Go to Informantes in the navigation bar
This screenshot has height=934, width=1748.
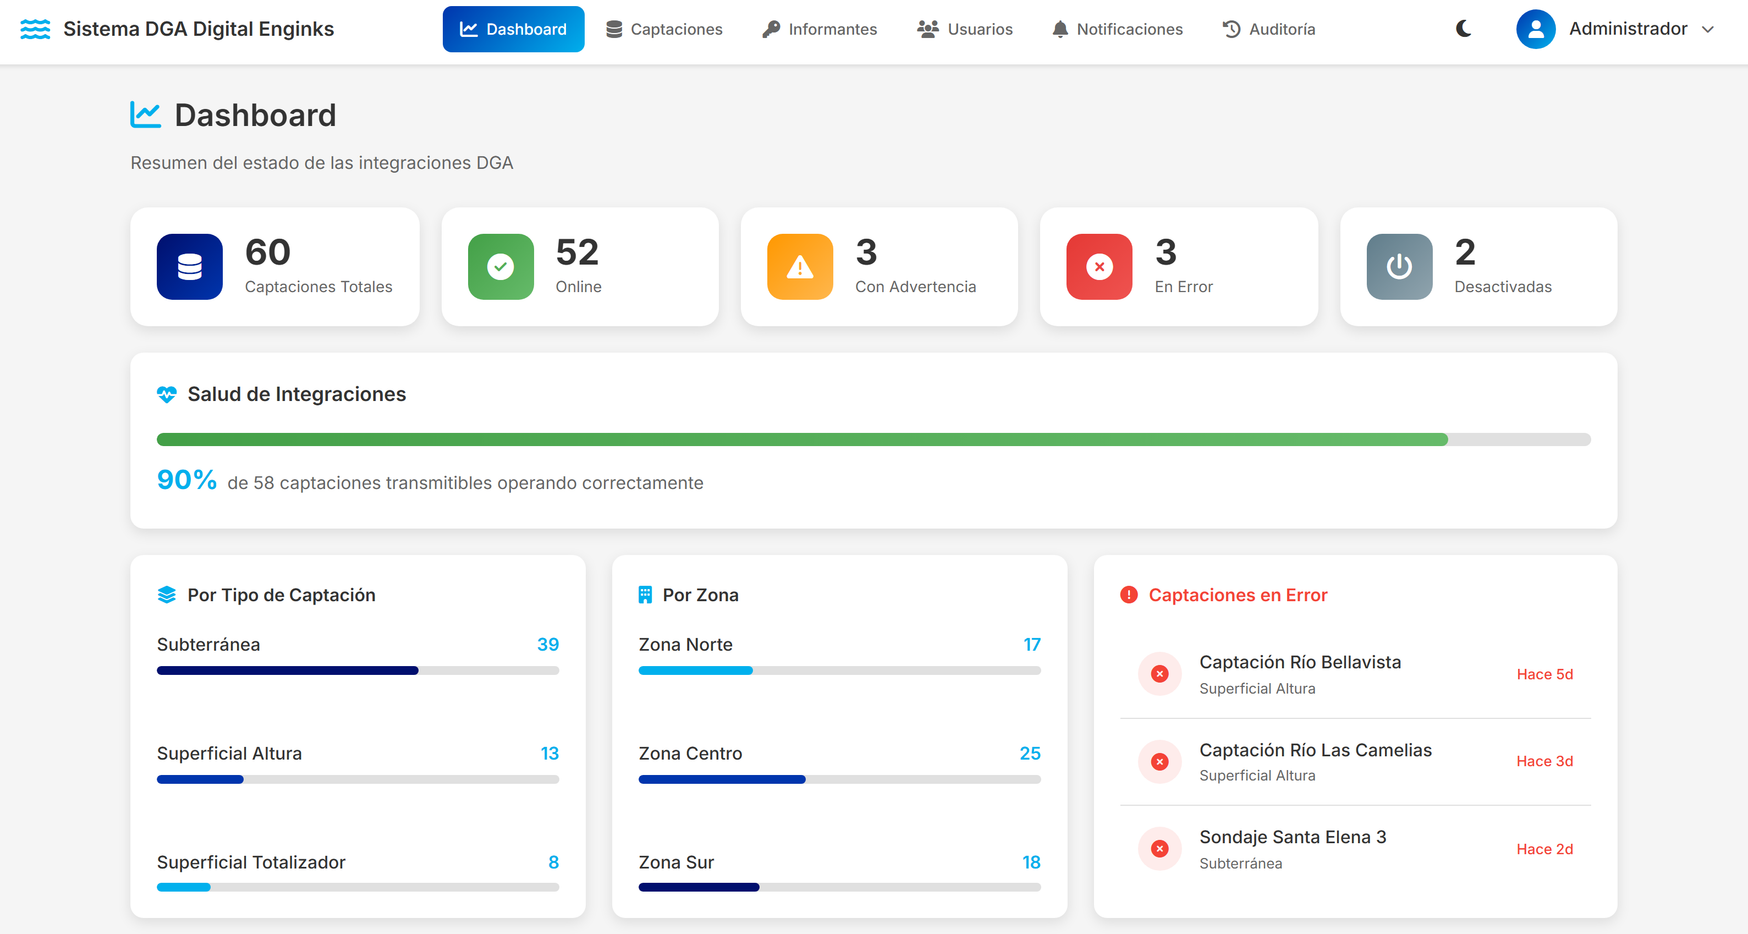[x=819, y=29]
